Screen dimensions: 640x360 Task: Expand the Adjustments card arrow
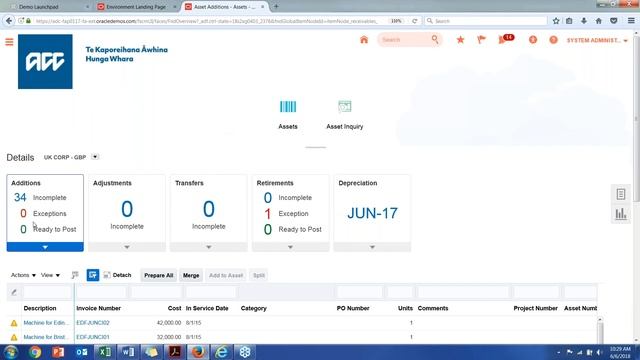coord(127,247)
